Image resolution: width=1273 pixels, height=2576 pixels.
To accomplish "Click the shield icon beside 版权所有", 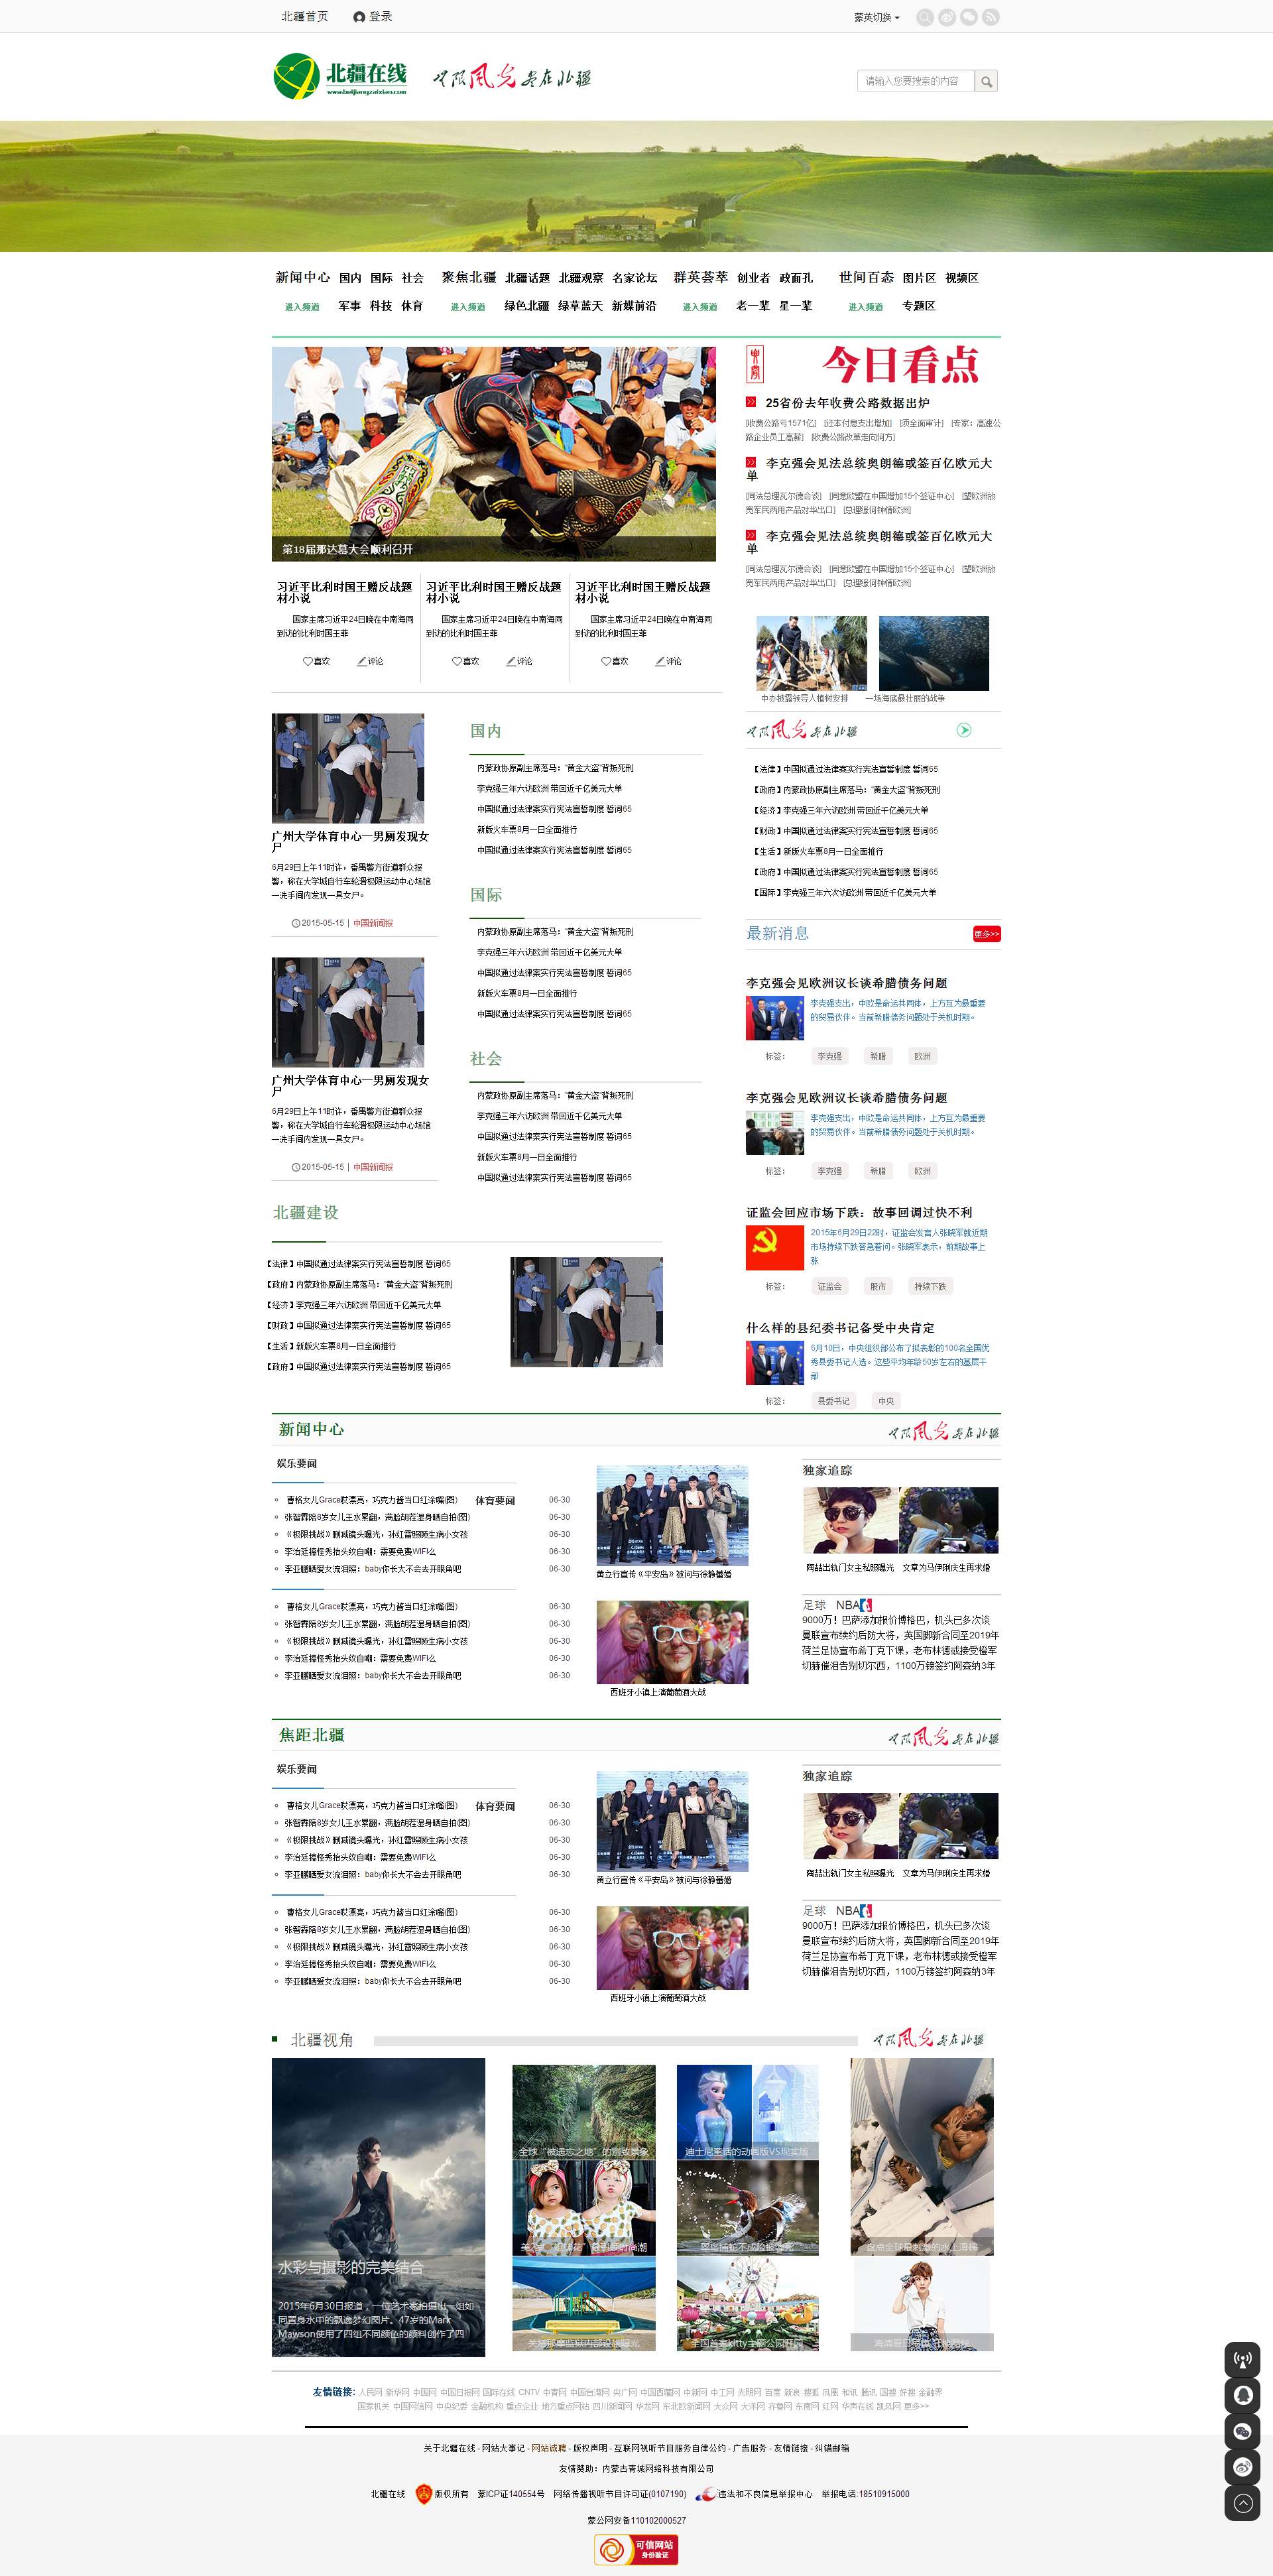I will click(423, 2493).
